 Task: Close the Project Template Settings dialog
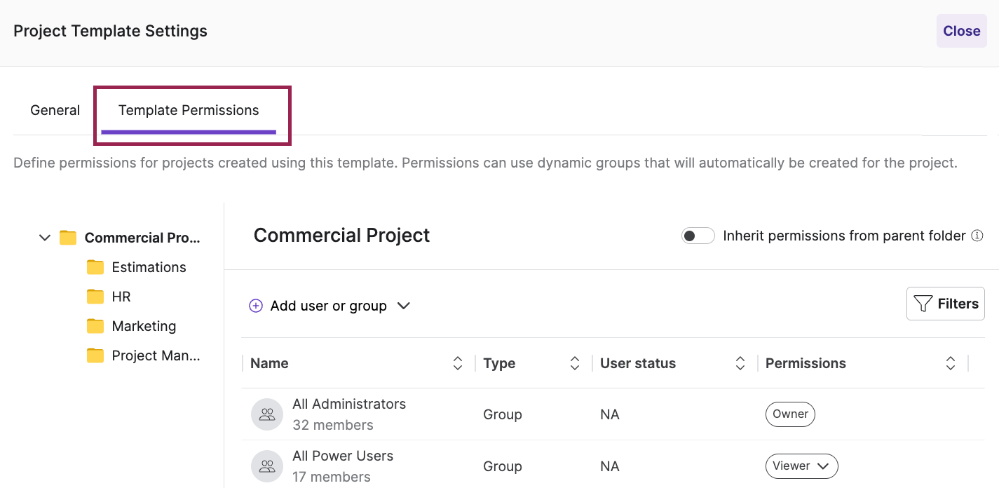(961, 31)
